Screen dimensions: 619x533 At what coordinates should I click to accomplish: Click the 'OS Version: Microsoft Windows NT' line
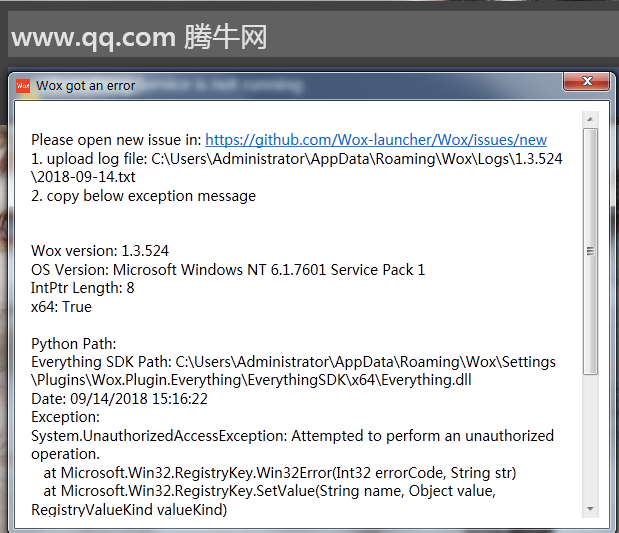tap(228, 270)
